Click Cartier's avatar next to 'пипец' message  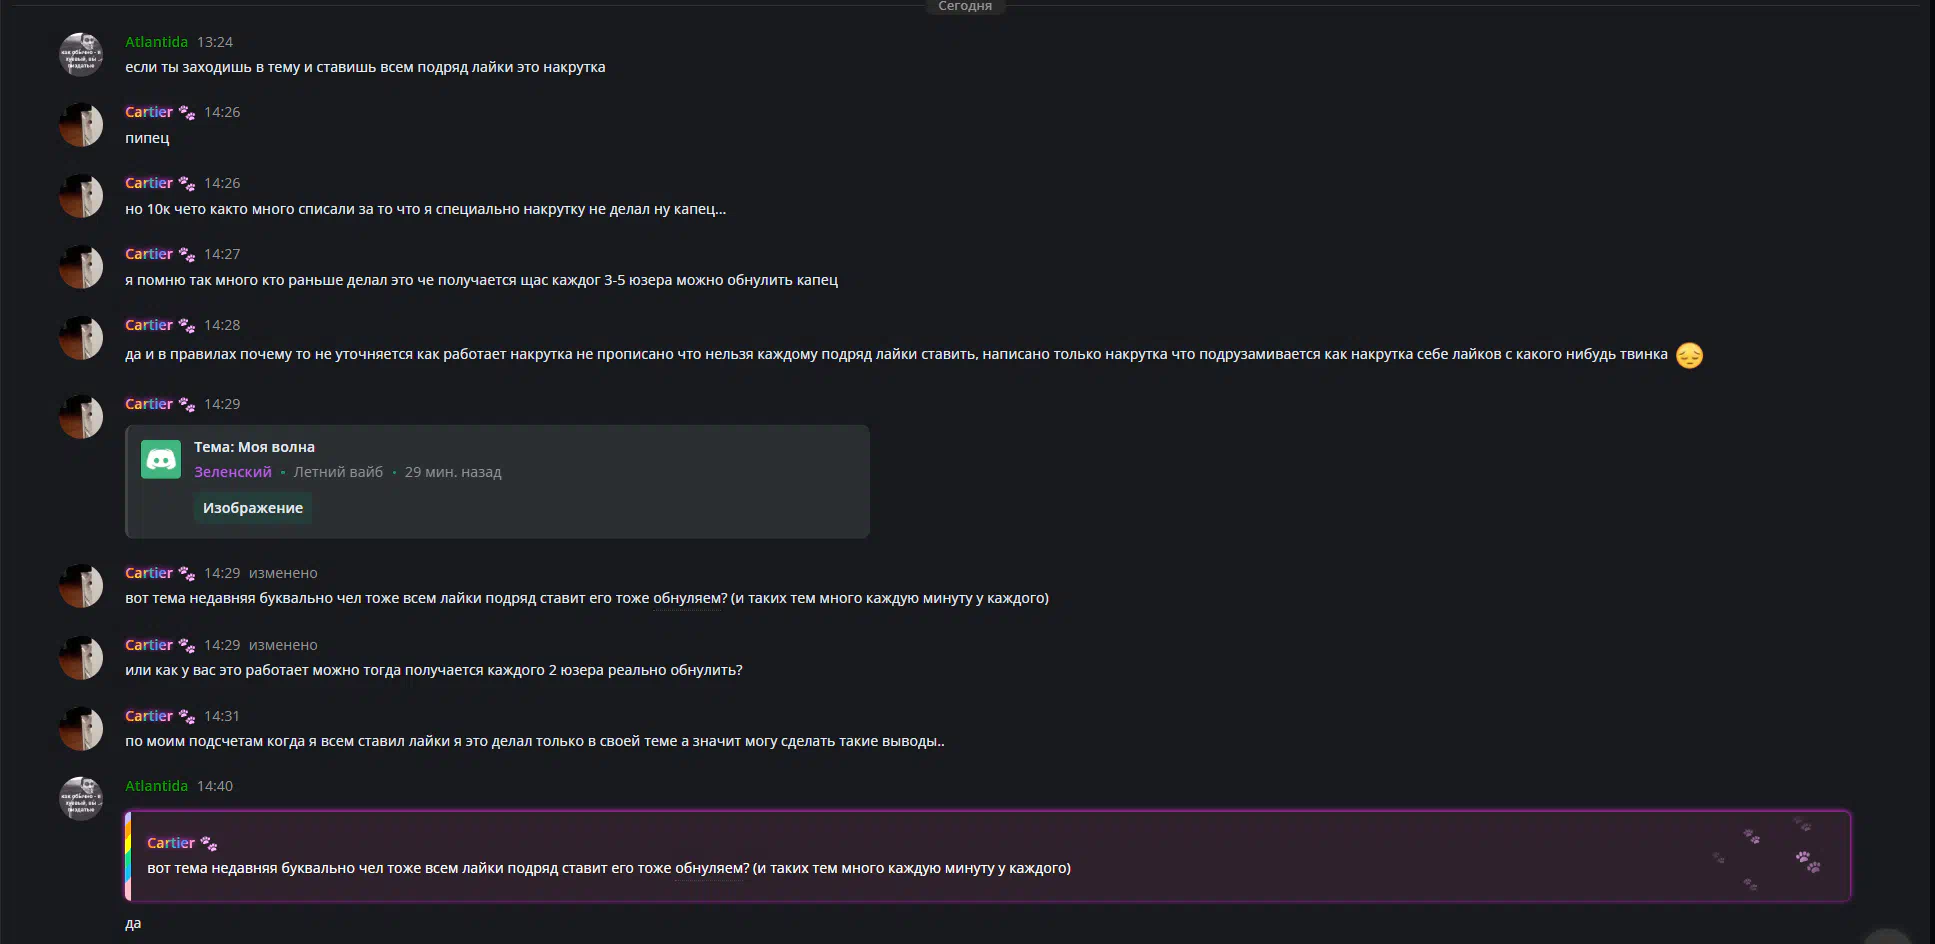point(81,125)
